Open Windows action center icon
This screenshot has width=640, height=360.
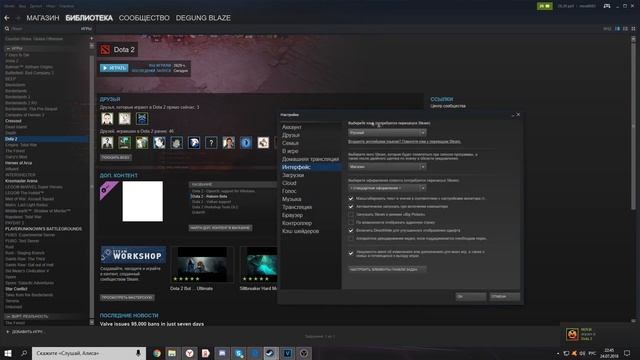click(x=627, y=353)
